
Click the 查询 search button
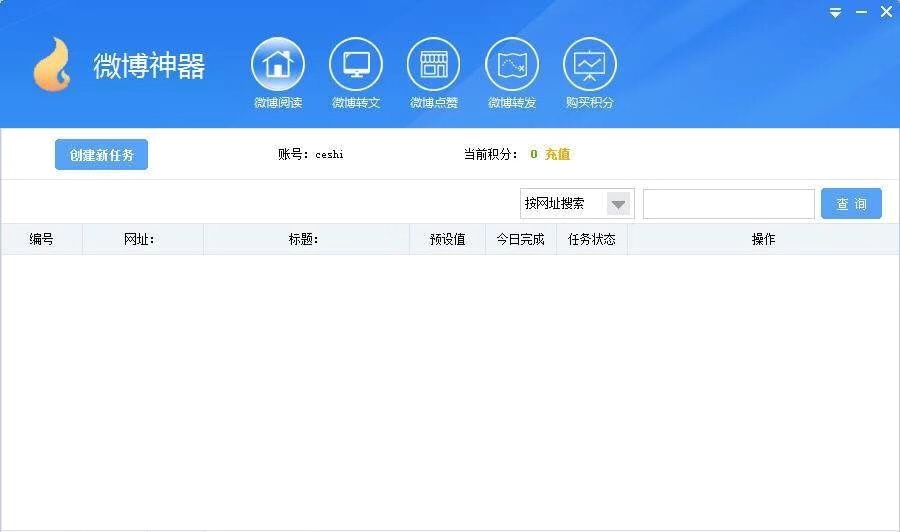click(851, 203)
